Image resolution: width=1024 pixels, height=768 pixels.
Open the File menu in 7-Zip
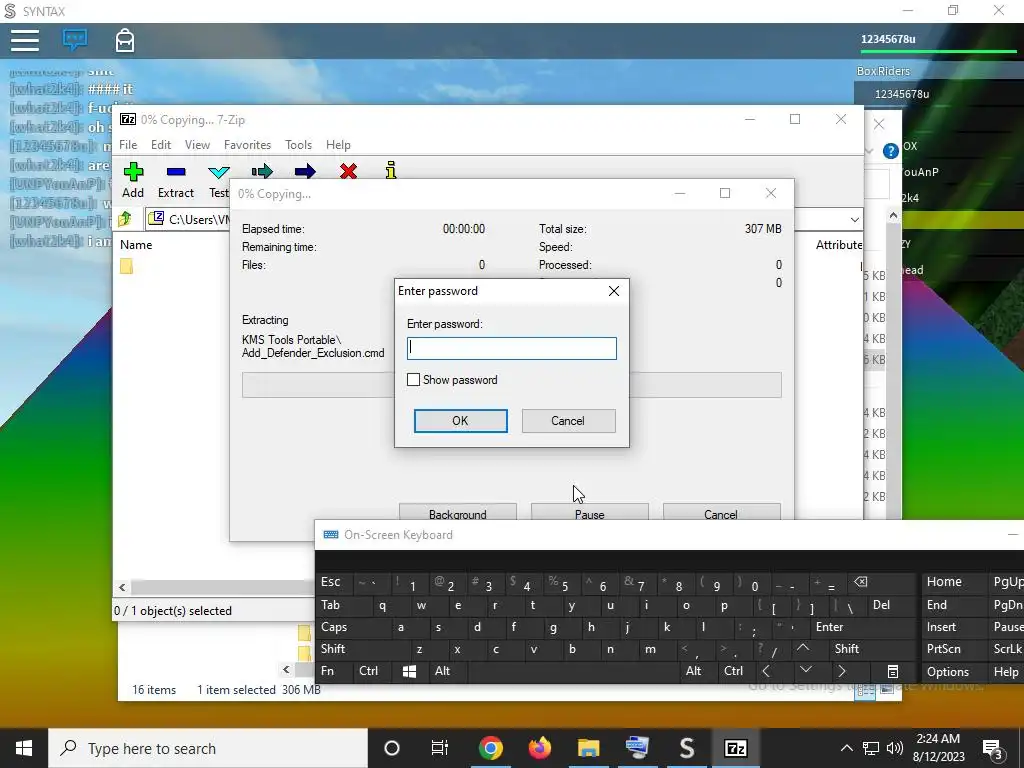(x=128, y=145)
